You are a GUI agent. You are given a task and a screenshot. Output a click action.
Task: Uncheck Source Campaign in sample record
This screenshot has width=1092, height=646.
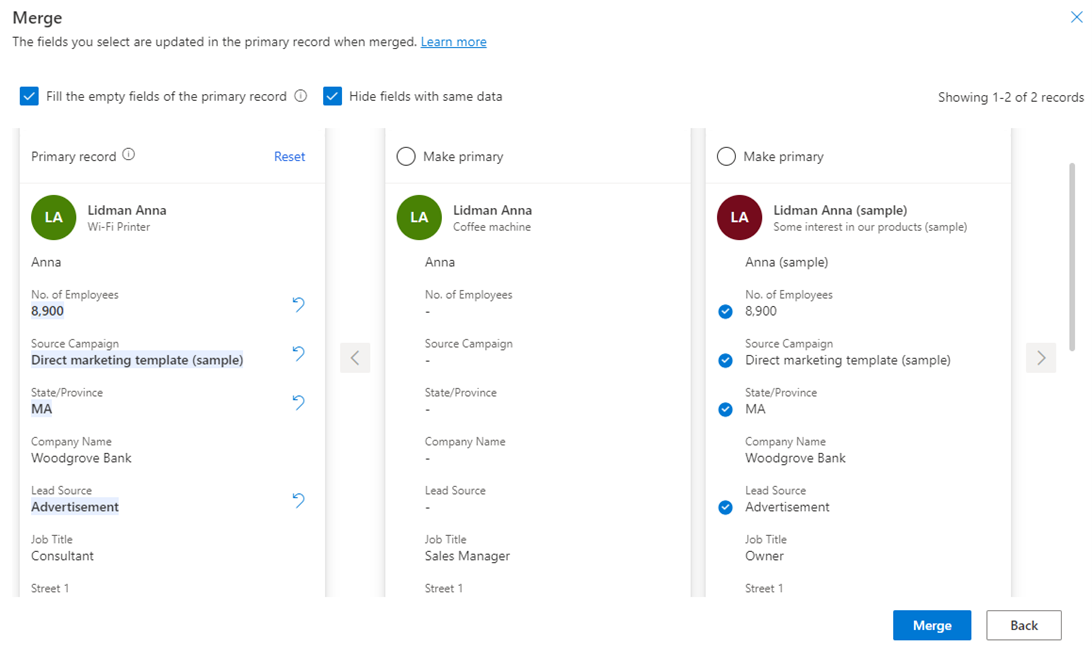click(x=726, y=360)
